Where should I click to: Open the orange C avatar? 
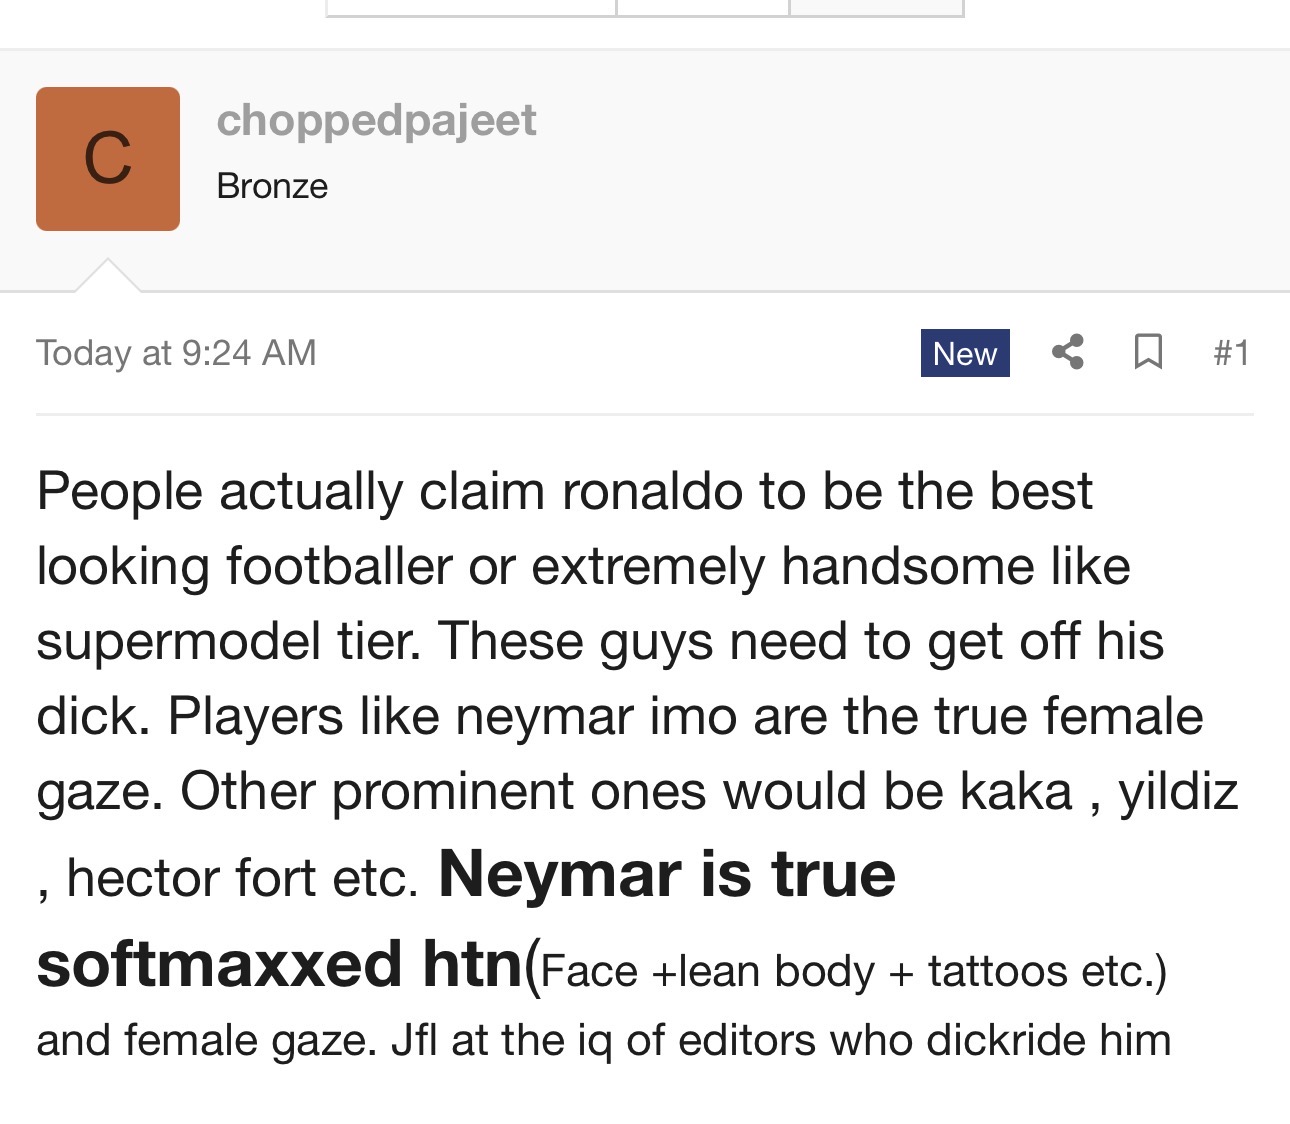click(x=108, y=159)
